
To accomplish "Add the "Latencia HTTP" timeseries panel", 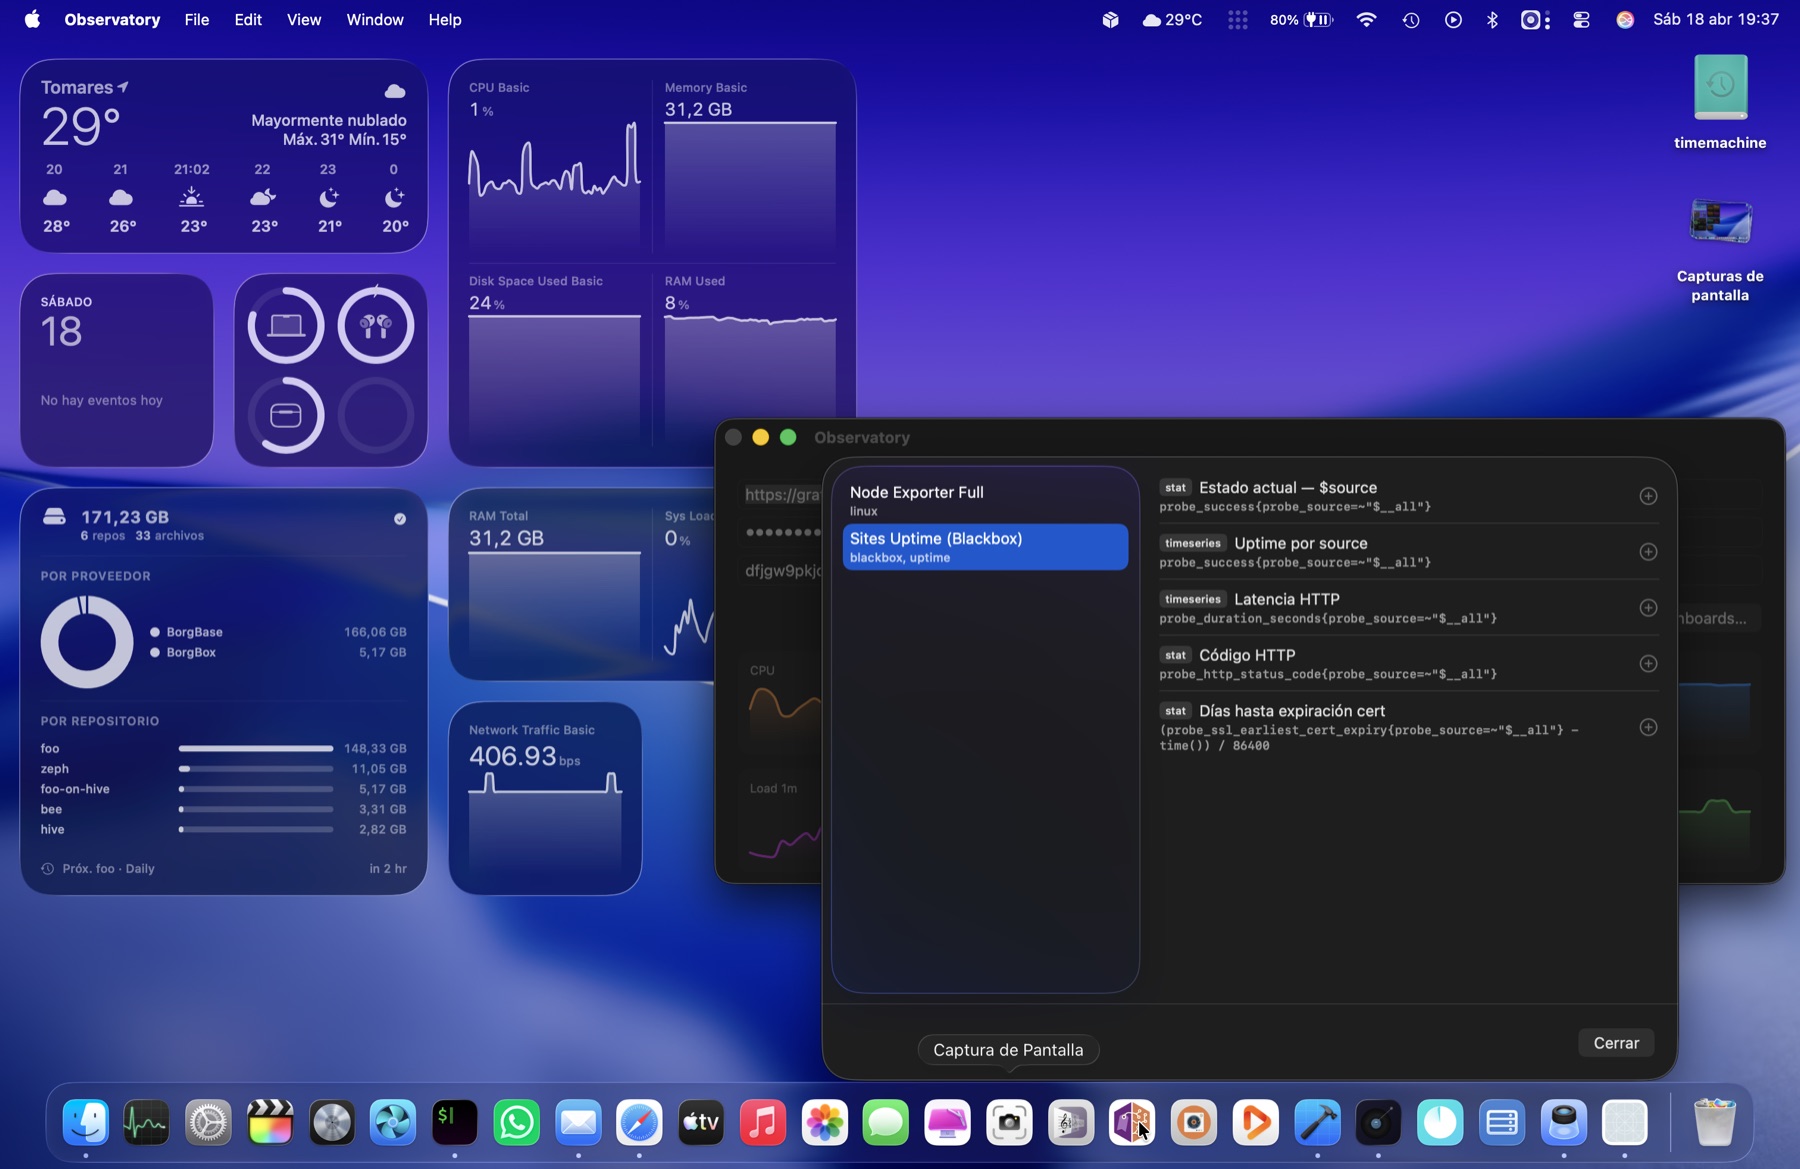I will 1648,608.
